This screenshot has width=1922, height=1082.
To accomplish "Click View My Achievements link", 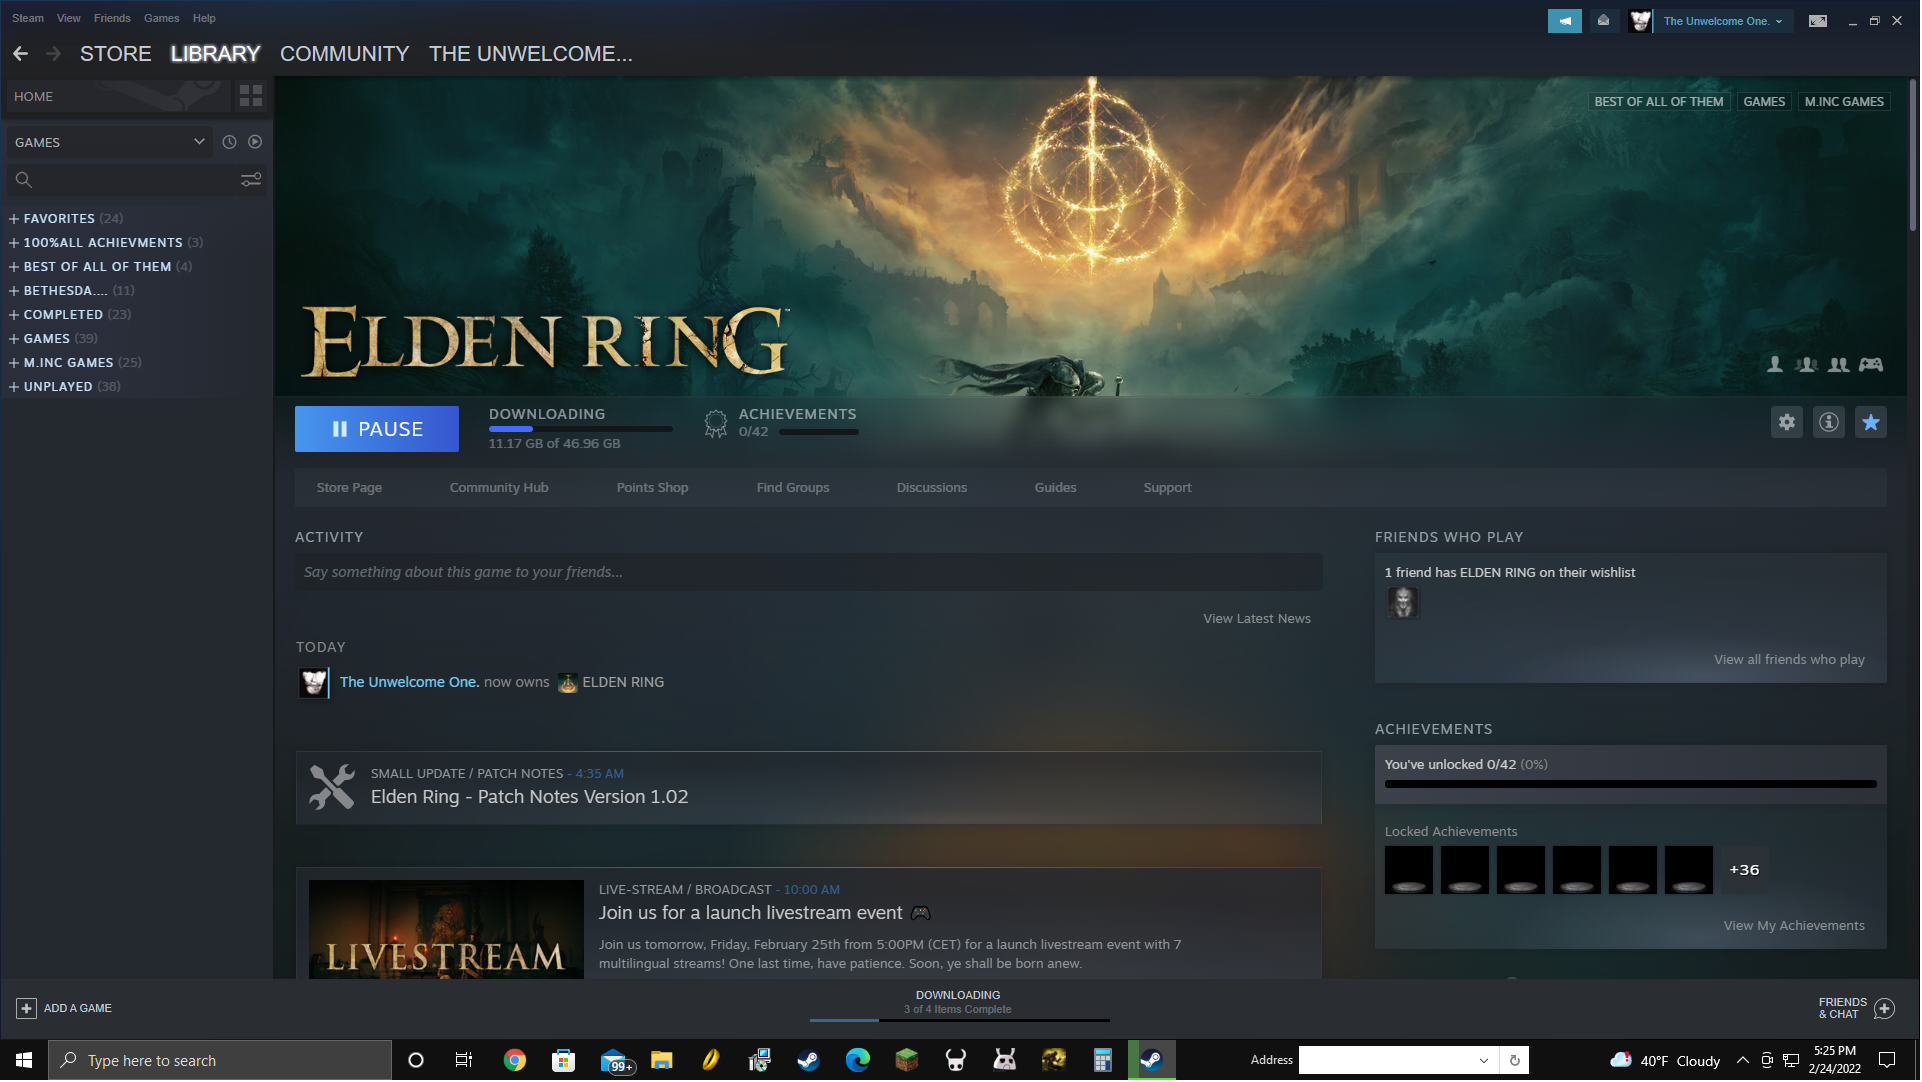I will (1795, 926).
